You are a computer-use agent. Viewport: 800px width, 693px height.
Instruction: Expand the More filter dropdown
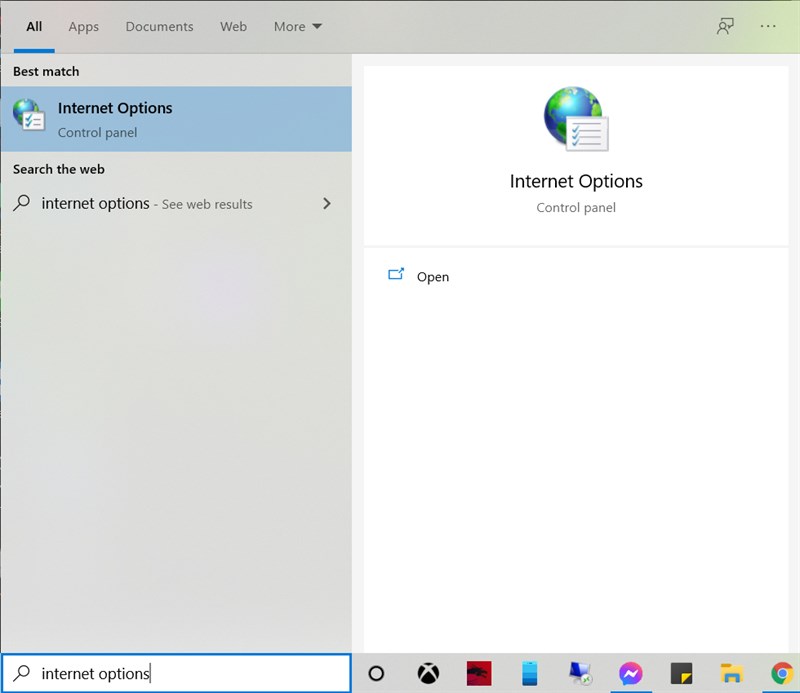[x=297, y=27]
